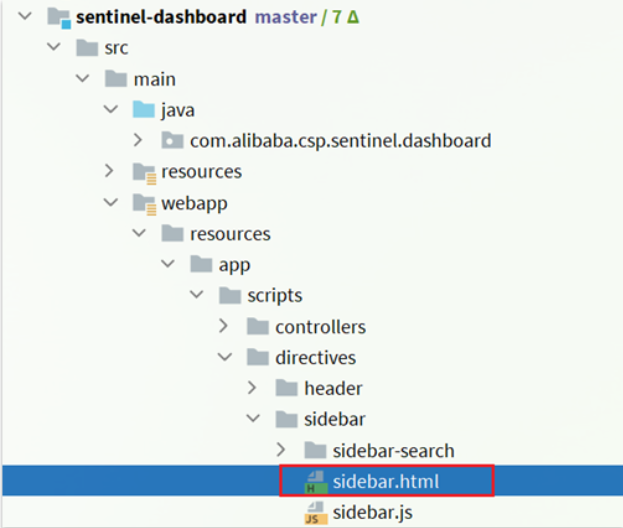This screenshot has height=528, width=623.
Task: Click the sentinel-dashboard module folder icon
Action: (x=59, y=18)
